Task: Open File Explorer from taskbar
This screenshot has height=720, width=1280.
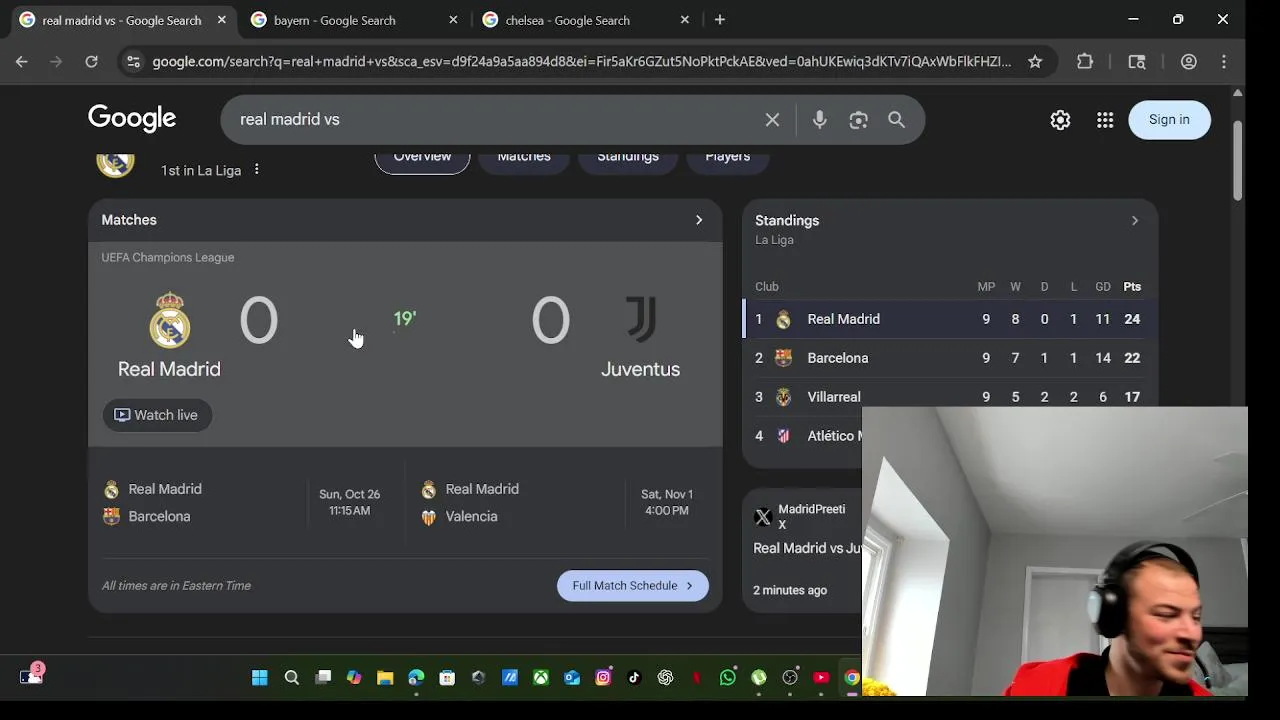Action: 385,677
